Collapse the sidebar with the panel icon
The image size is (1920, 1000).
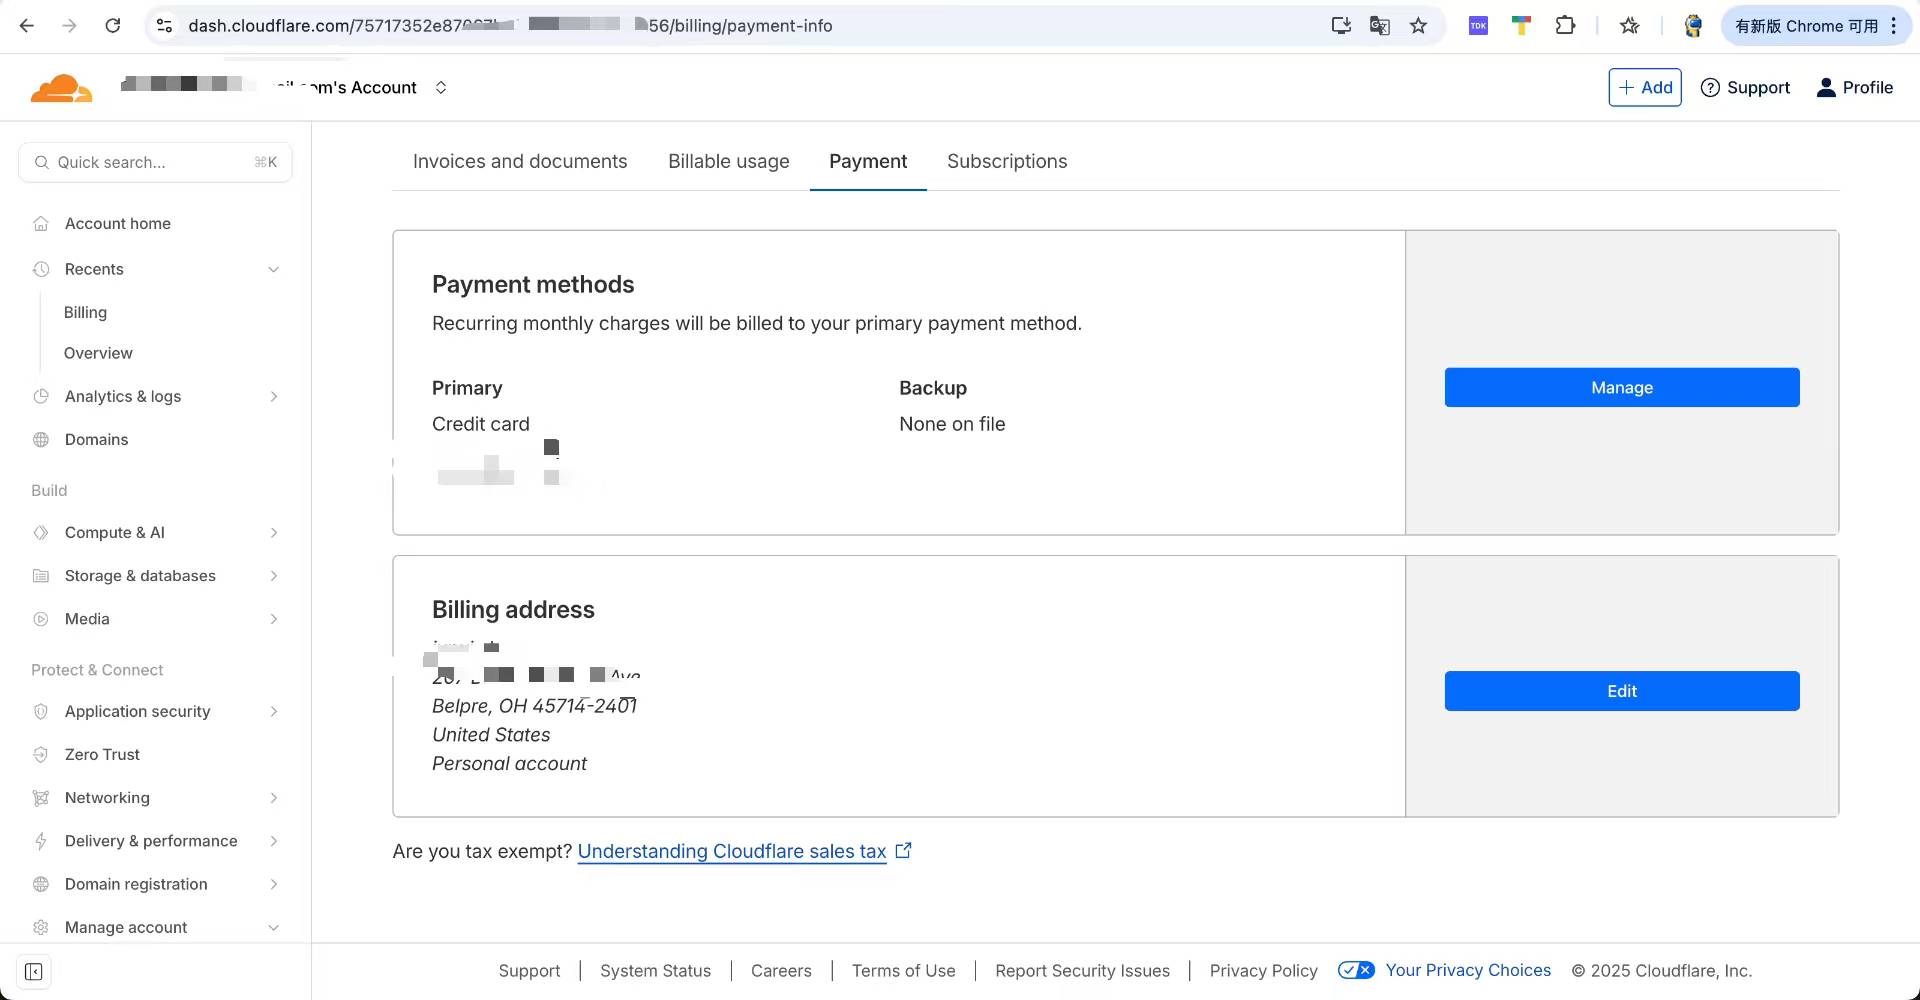pyautogui.click(x=33, y=972)
